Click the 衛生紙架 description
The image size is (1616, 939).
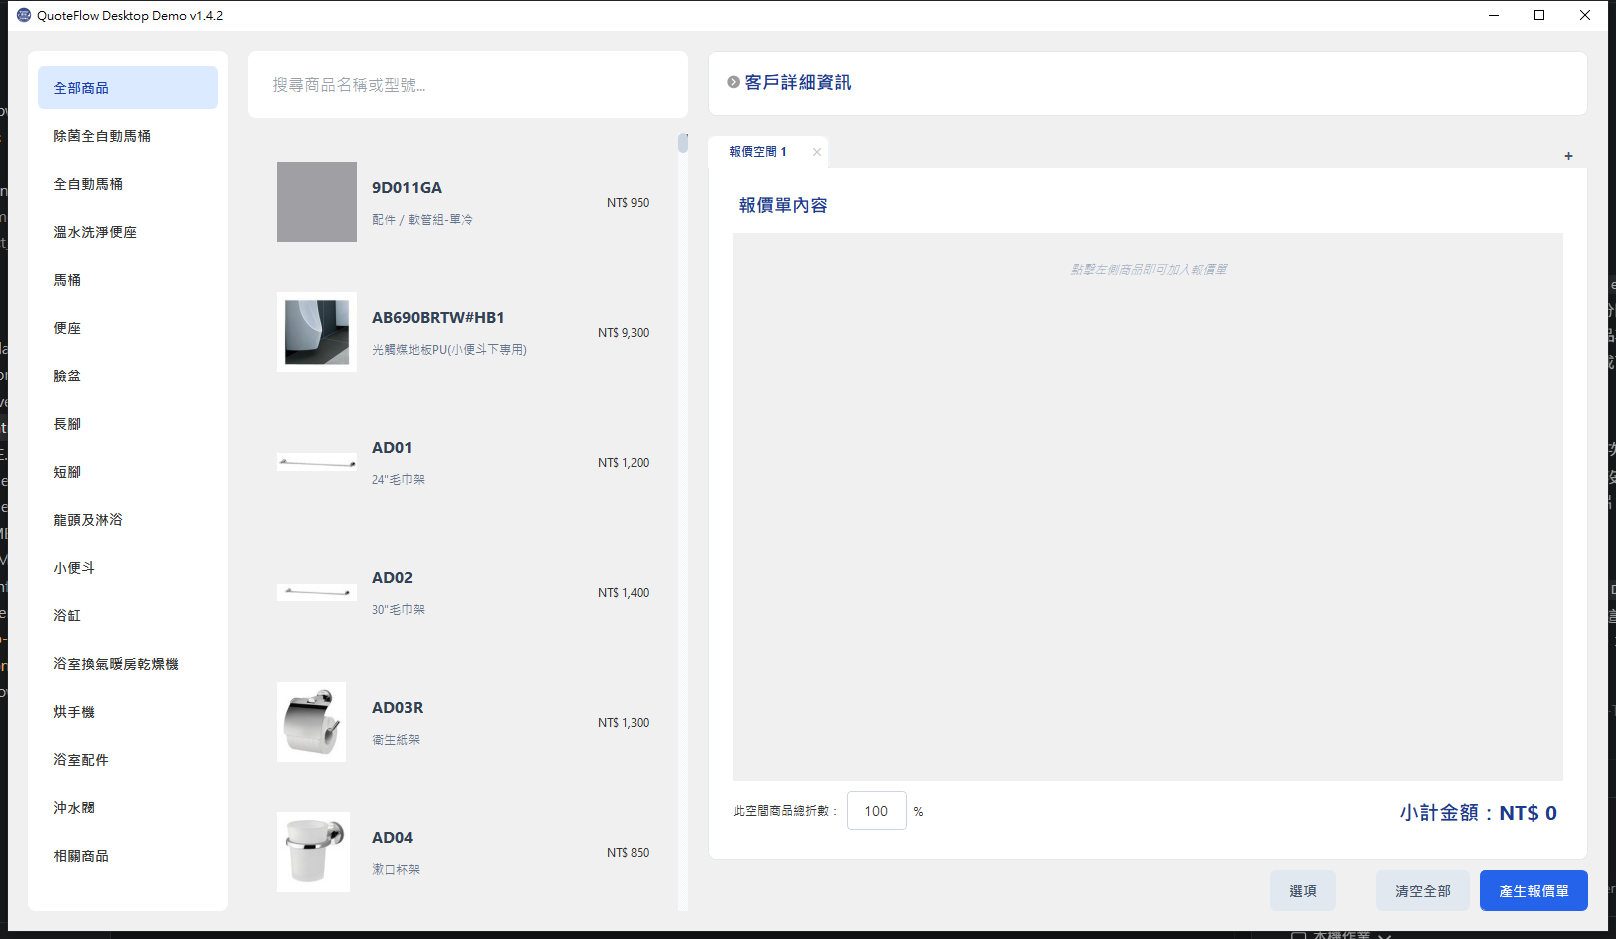(396, 740)
